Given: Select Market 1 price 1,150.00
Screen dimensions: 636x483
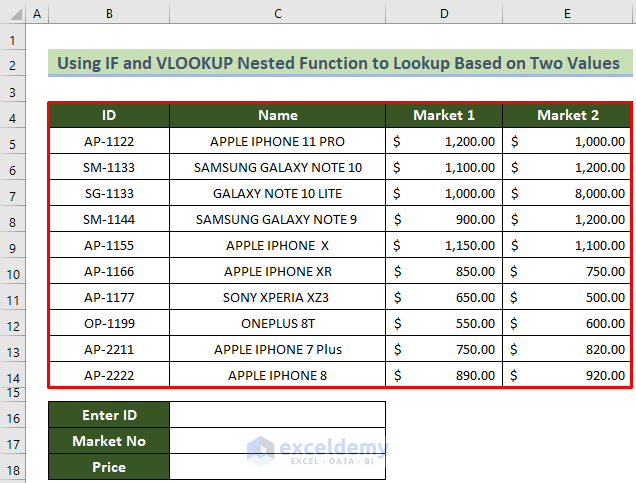Looking at the screenshot, I should (x=444, y=245).
